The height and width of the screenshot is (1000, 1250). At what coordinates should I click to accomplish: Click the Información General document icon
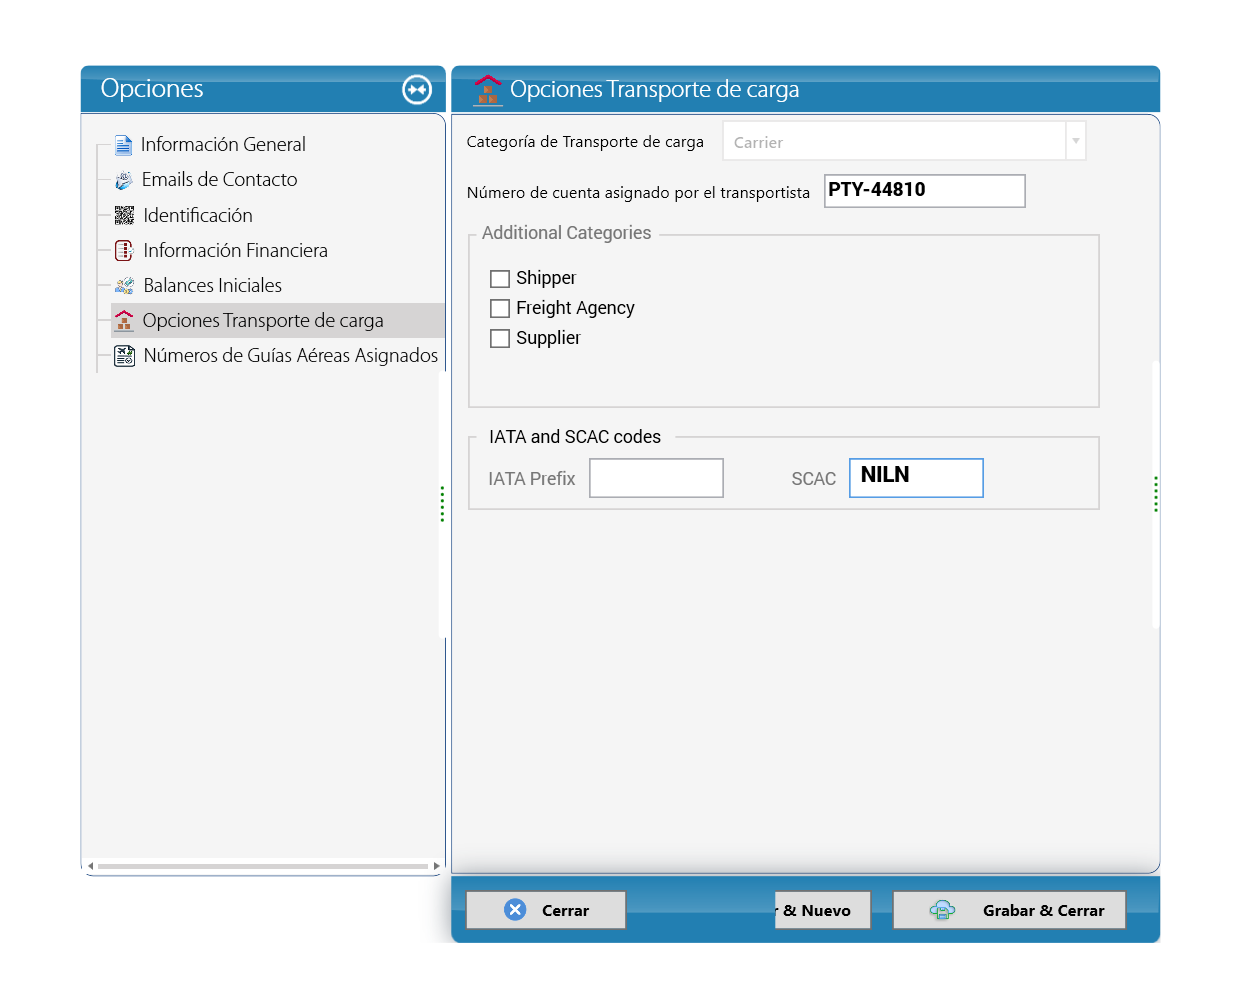[x=123, y=145]
